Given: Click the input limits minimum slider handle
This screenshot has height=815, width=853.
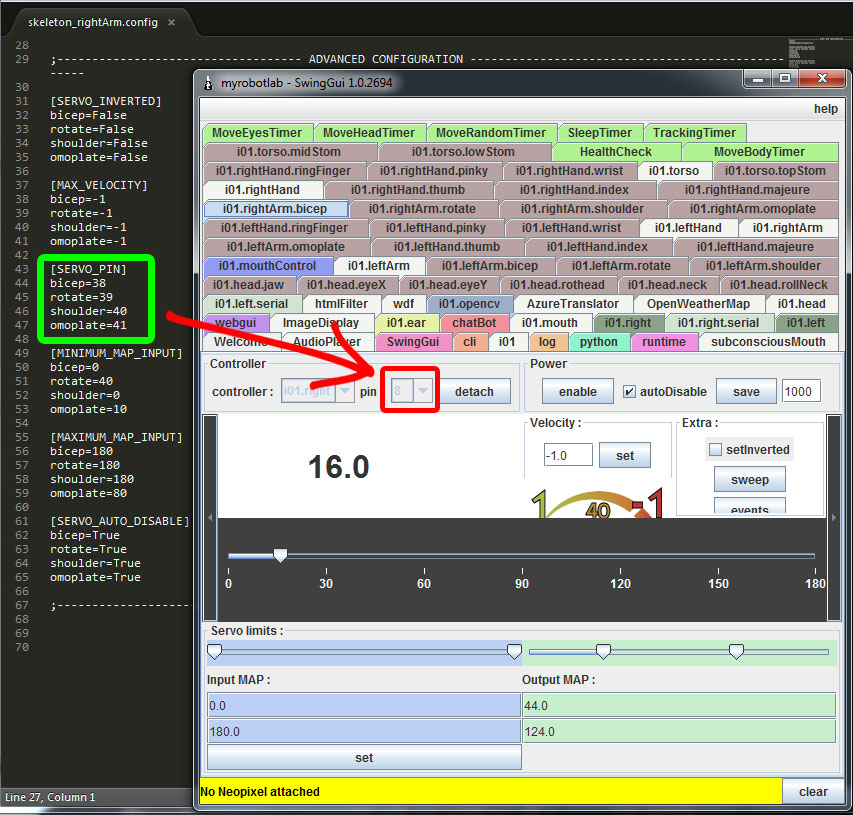Looking at the screenshot, I should (215, 651).
